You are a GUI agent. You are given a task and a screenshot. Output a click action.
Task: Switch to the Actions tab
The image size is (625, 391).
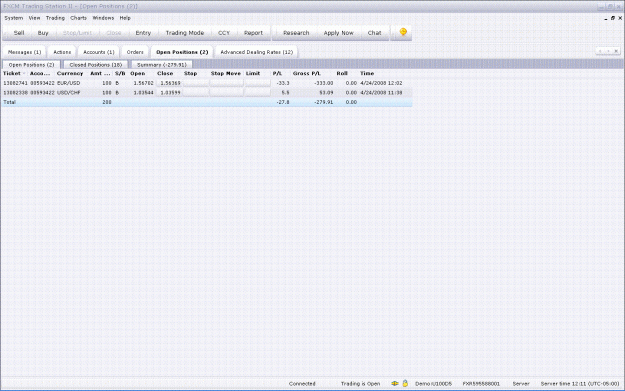tap(62, 52)
